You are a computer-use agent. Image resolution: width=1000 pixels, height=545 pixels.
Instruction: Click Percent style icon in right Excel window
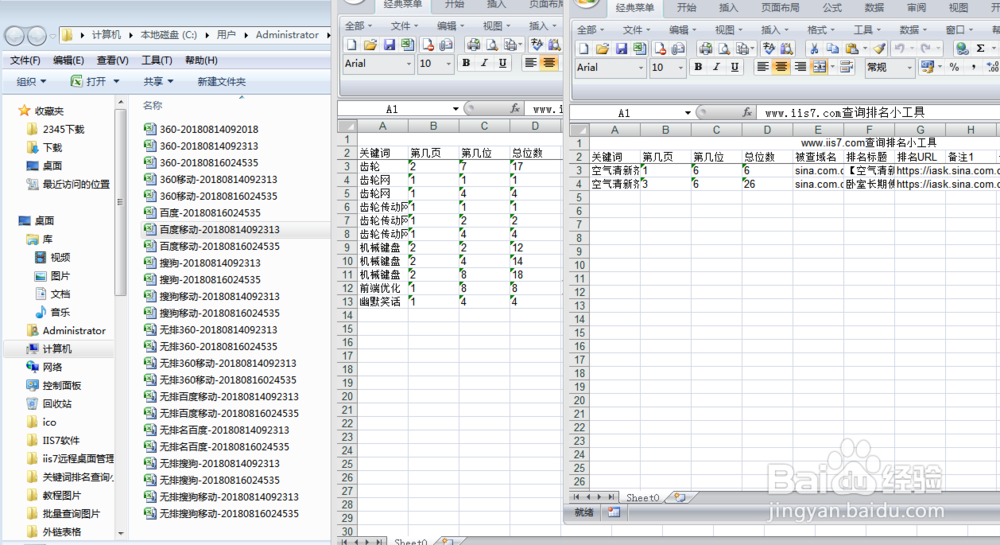pos(954,67)
